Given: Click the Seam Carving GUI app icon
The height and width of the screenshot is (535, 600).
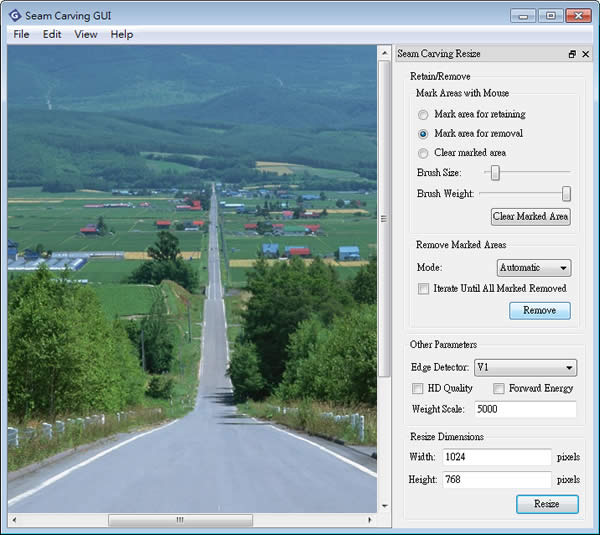Looking at the screenshot, I should tap(15, 16).
